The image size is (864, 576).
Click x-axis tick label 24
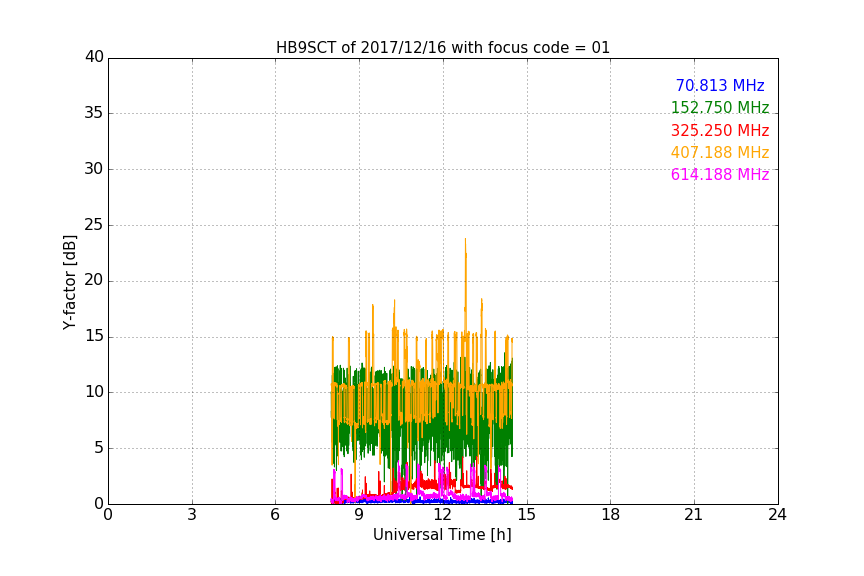tap(777, 515)
